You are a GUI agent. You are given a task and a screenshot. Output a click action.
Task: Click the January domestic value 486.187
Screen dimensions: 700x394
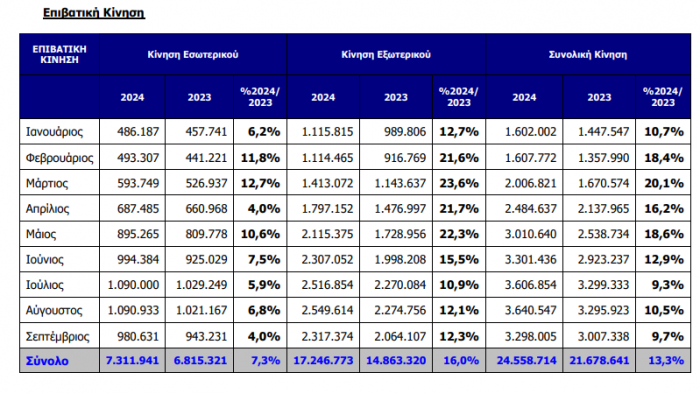[138, 132]
